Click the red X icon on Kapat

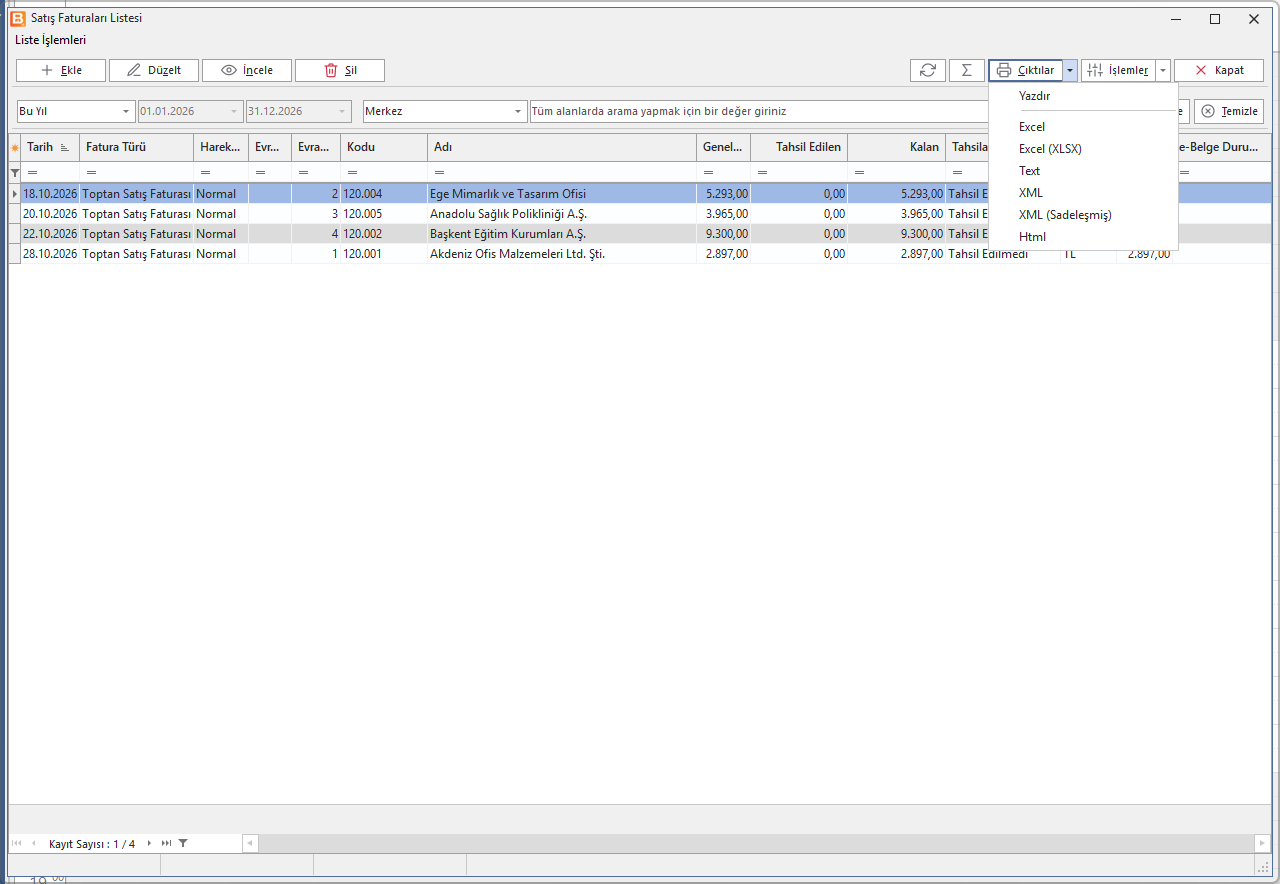[x=1201, y=70]
